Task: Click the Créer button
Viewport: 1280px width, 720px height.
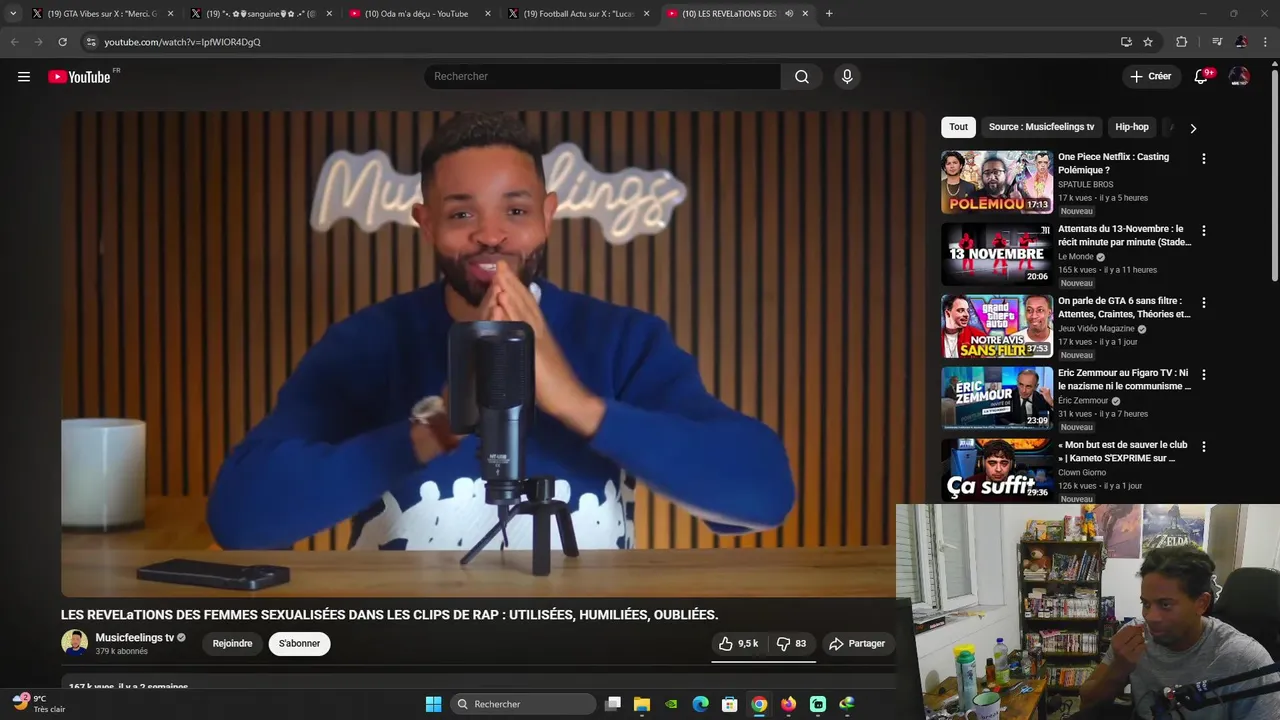Action: pos(1150,77)
